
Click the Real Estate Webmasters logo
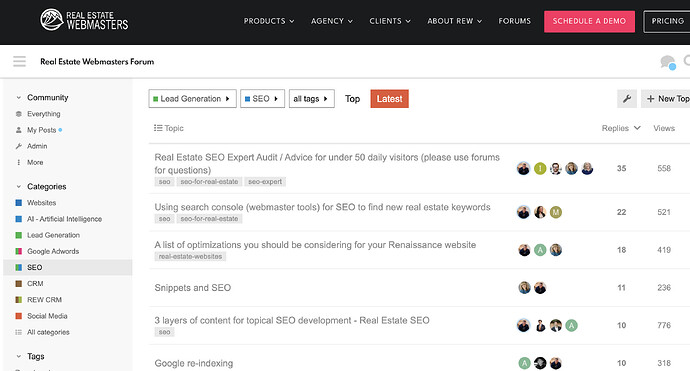(84, 20)
